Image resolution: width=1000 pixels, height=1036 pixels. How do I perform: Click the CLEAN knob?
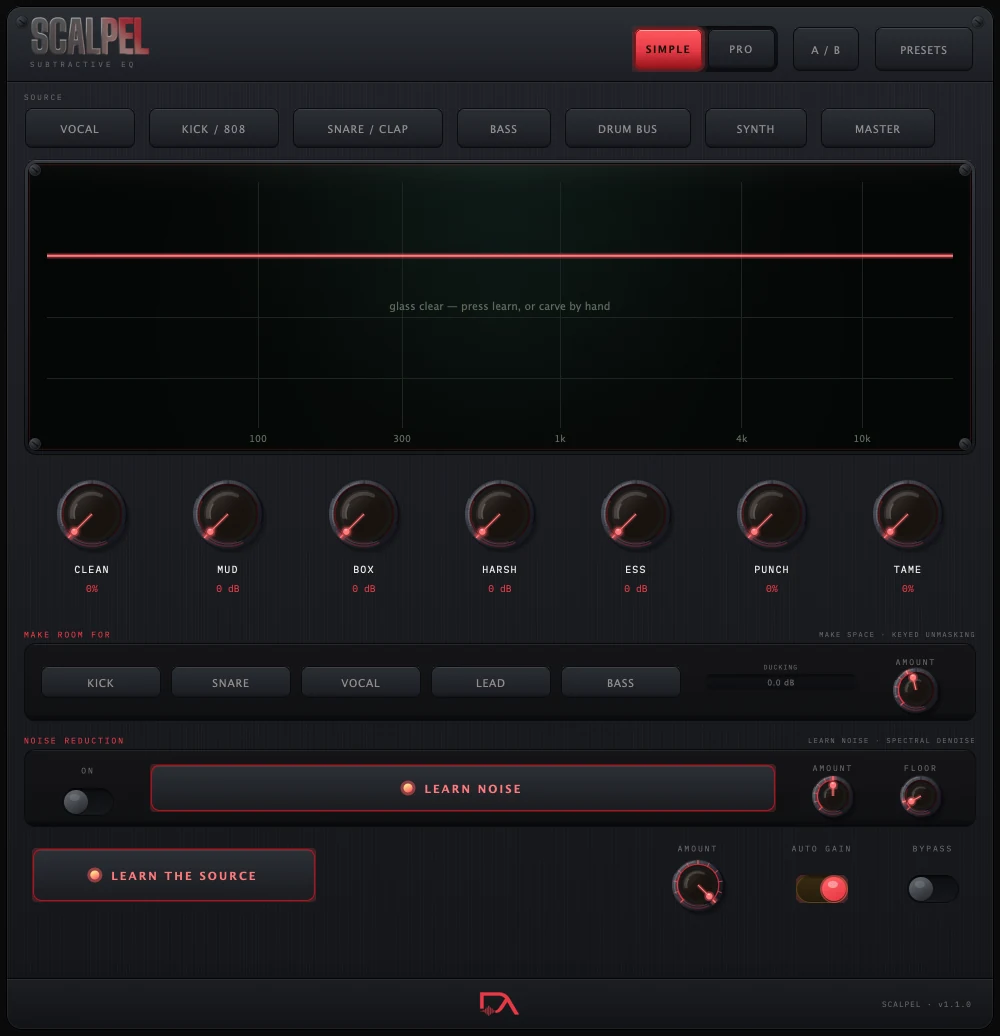(x=91, y=515)
